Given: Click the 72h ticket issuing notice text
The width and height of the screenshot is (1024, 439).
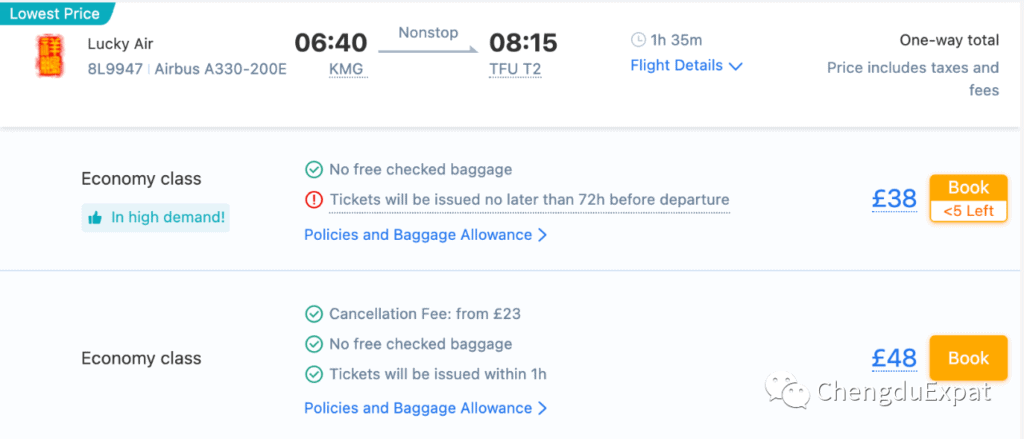Looking at the screenshot, I should tap(529, 199).
